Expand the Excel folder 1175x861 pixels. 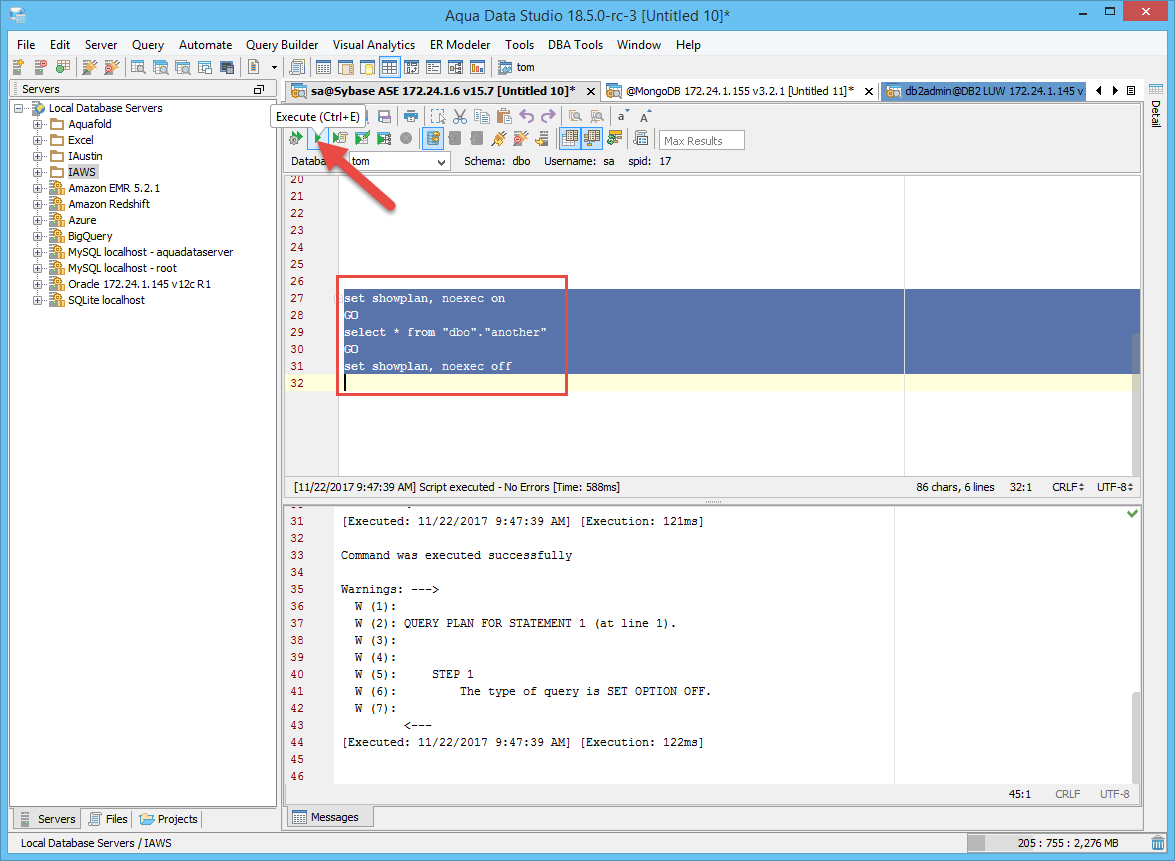pos(37,140)
